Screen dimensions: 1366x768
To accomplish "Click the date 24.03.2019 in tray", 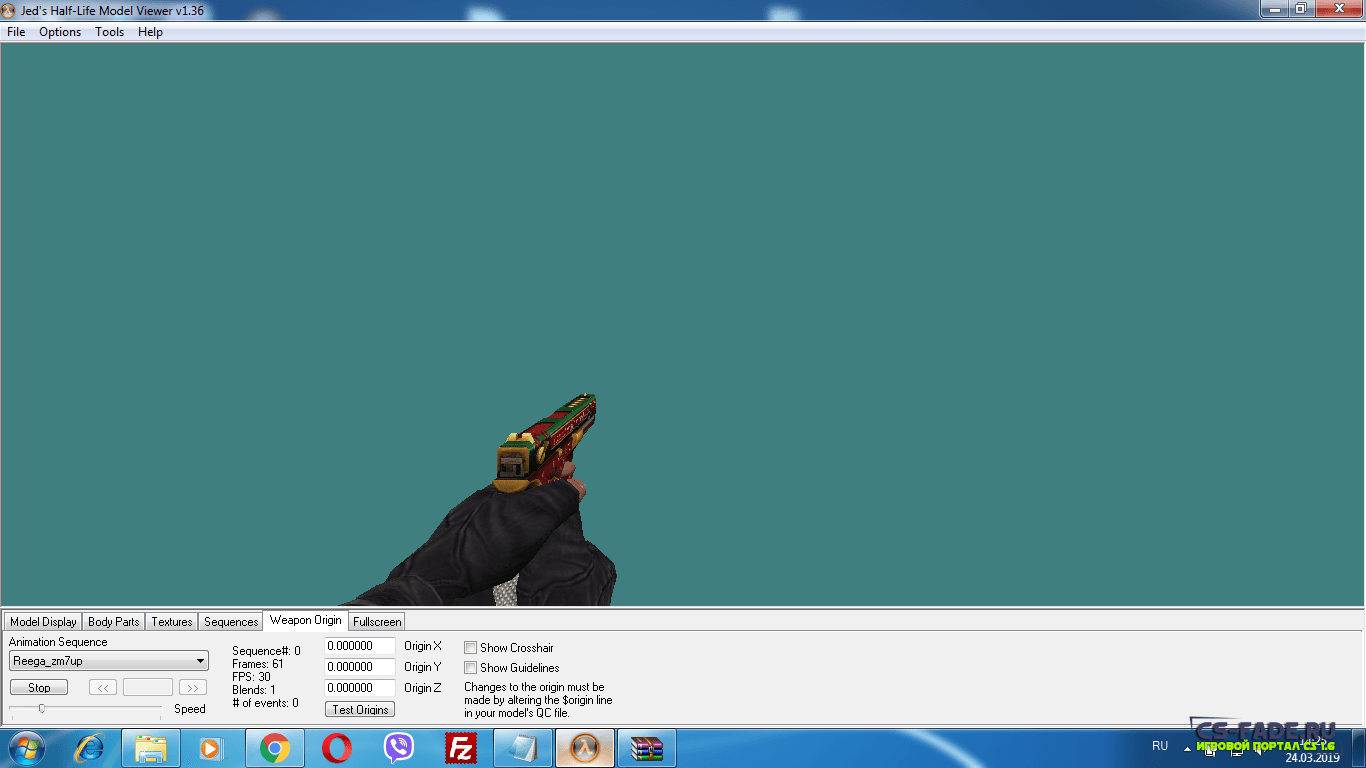I will click(x=1312, y=757).
